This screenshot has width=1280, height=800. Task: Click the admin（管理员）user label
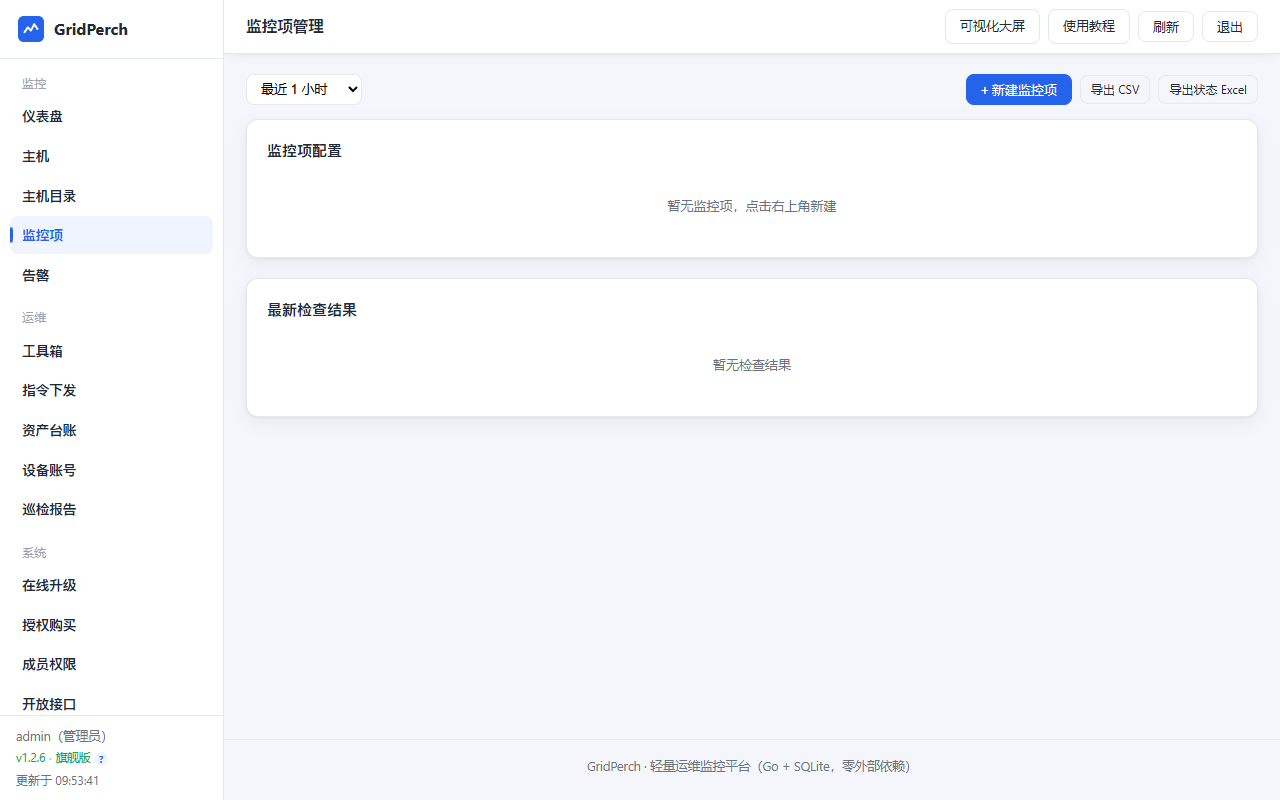(x=61, y=736)
